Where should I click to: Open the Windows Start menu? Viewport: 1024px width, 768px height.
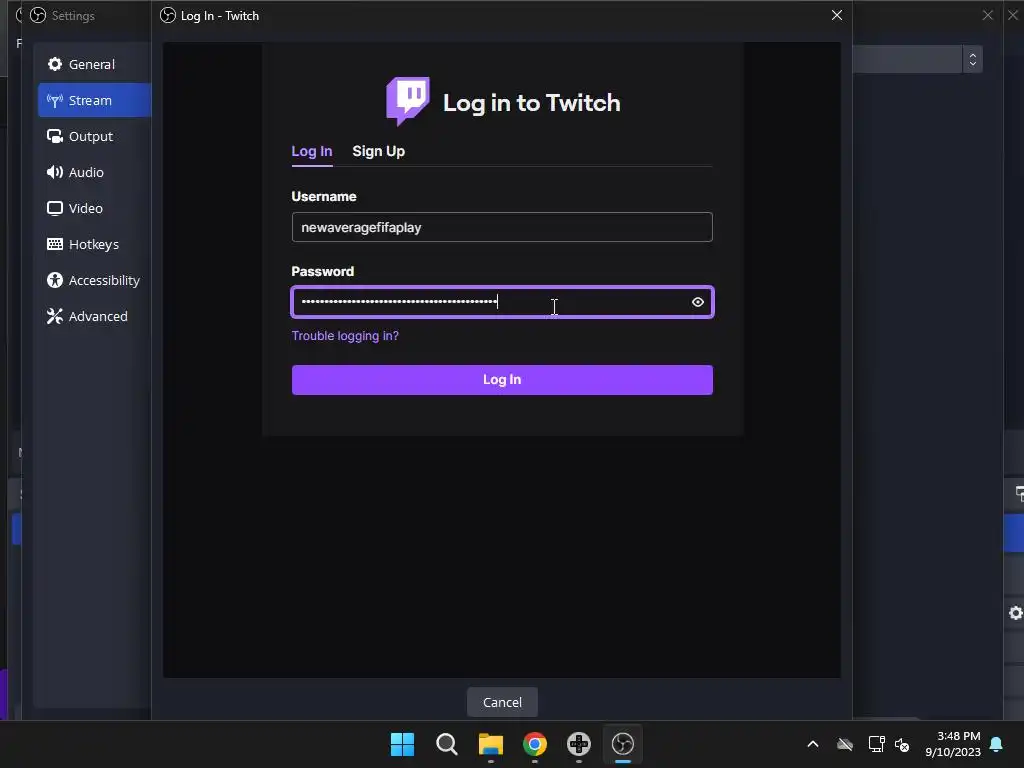click(x=402, y=744)
